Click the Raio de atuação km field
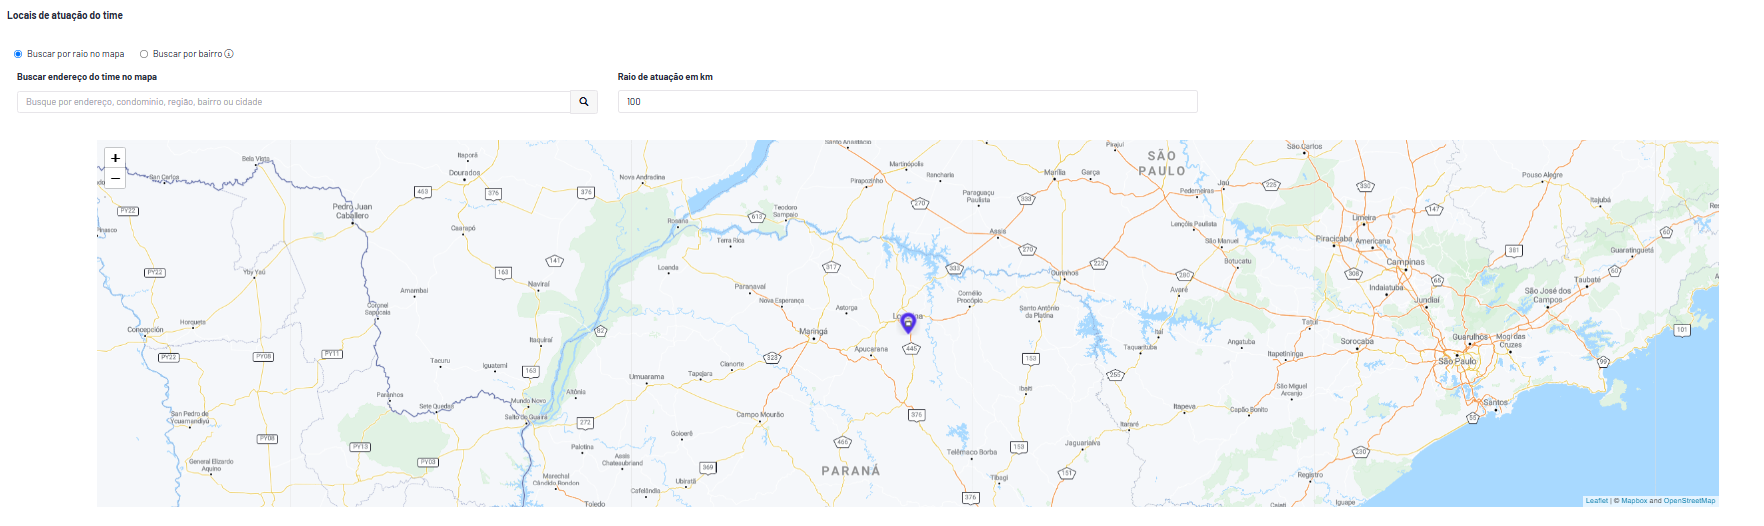Viewport: 1764px width, 526px height. [907, 102]
